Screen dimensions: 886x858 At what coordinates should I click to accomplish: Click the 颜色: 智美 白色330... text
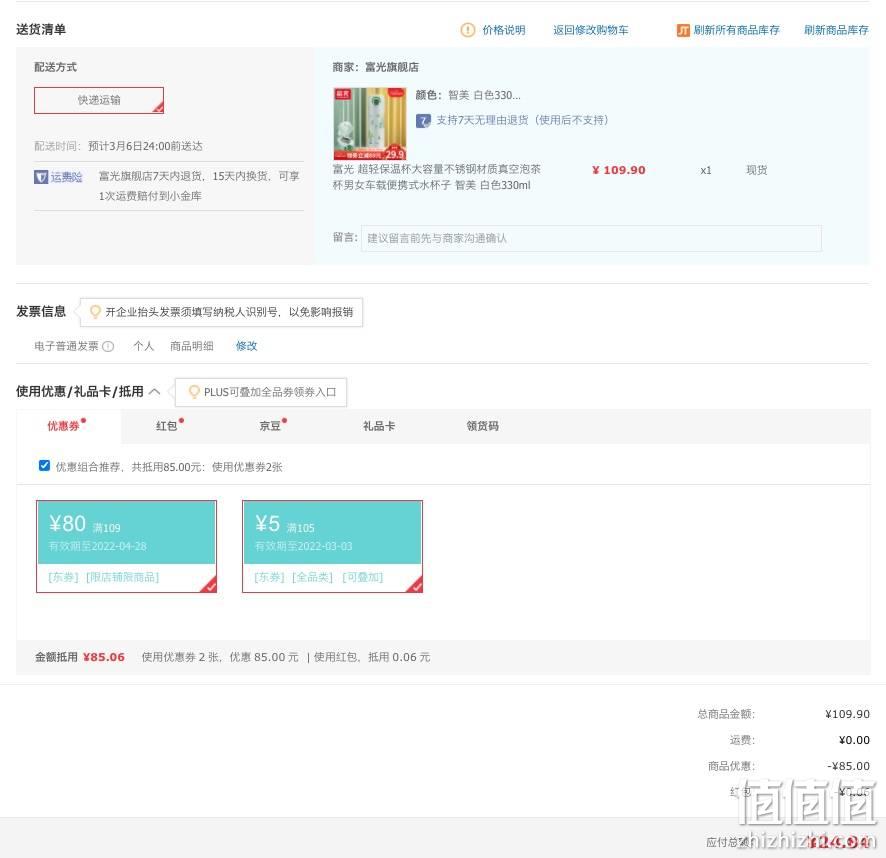468,95
